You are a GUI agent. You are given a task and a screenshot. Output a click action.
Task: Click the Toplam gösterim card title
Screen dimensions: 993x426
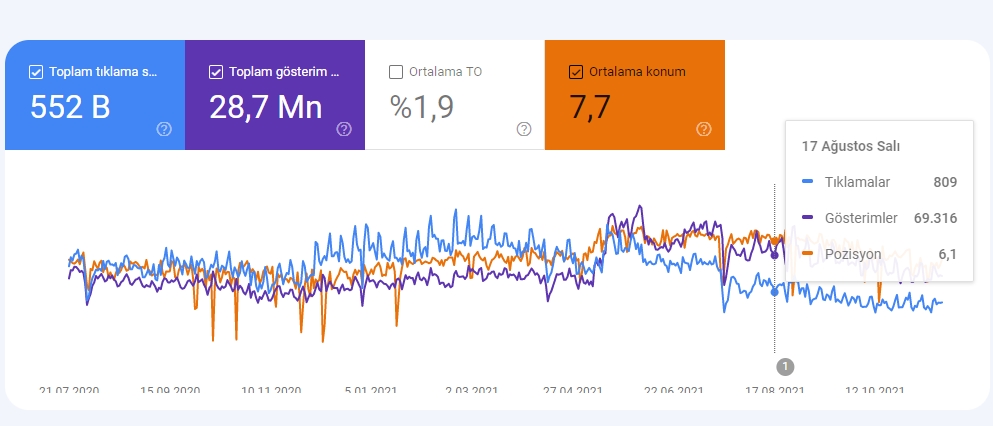[284, 72]
